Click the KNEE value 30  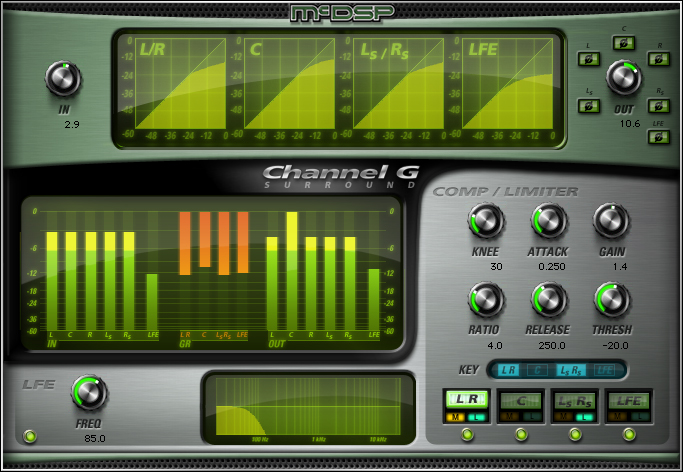tap(496, 266)
